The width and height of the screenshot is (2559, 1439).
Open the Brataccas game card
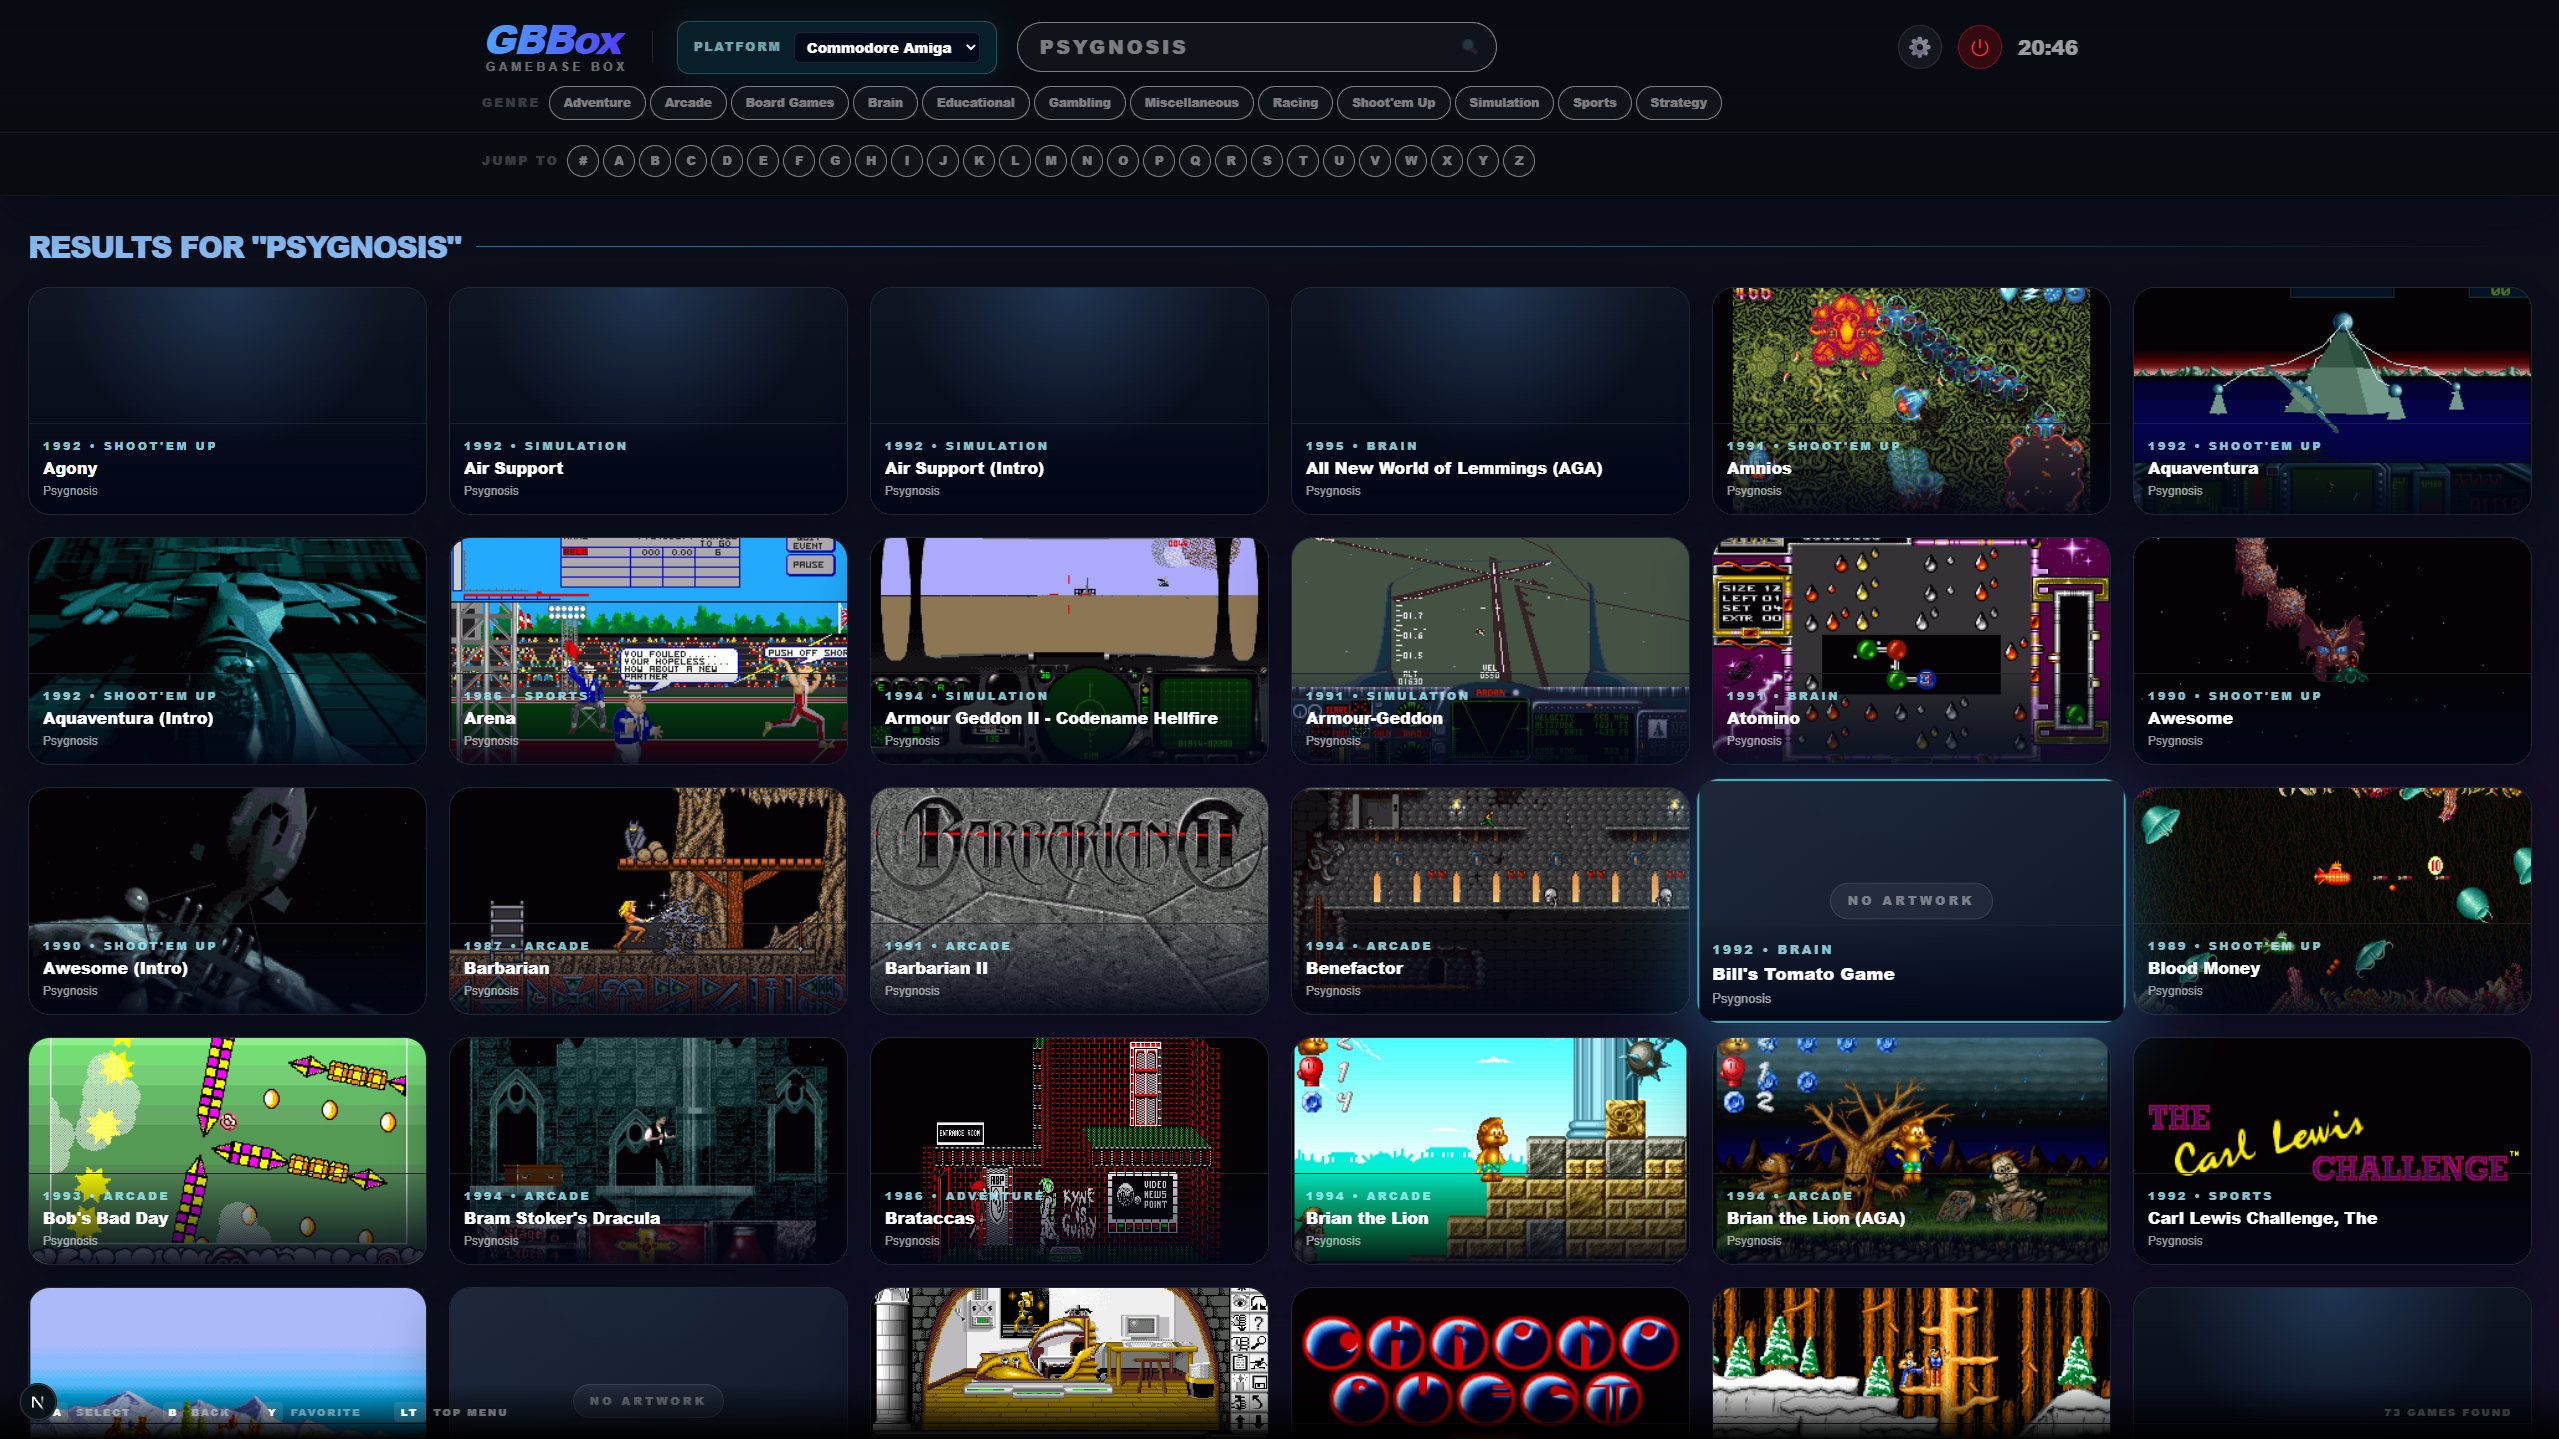[x=1069, y=1151]
